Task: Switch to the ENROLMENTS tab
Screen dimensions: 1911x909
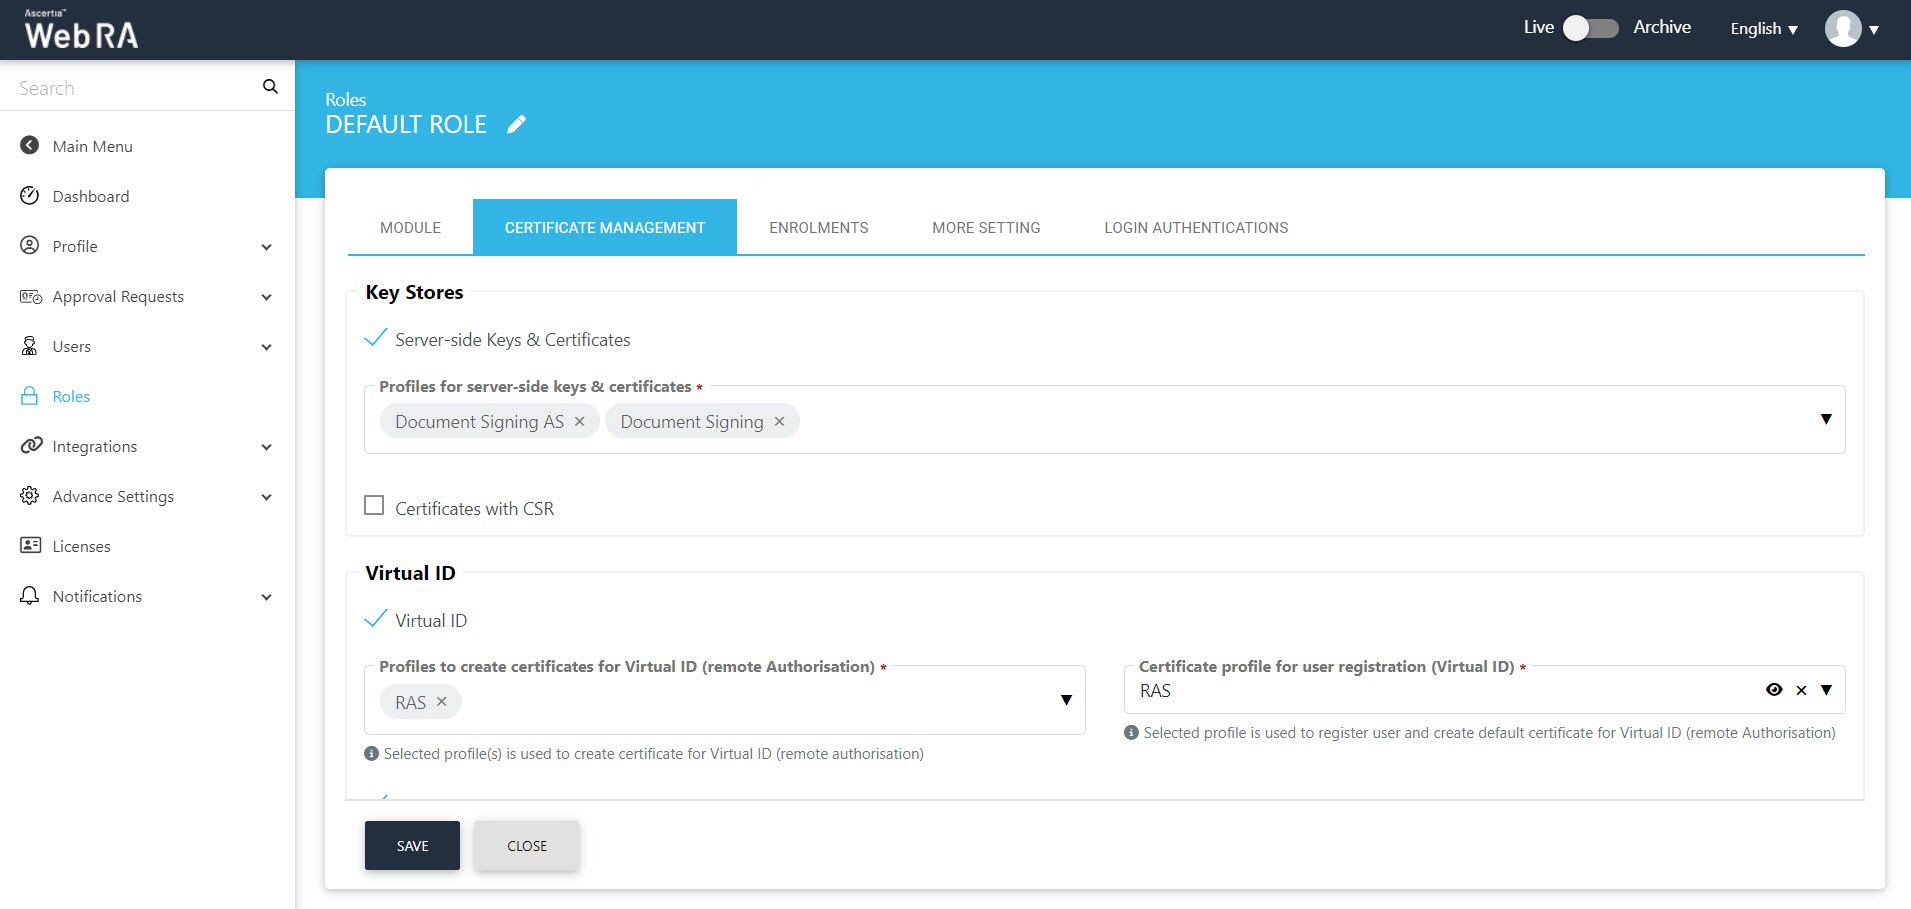Action: pyautogui.click(x=818, y=228)
